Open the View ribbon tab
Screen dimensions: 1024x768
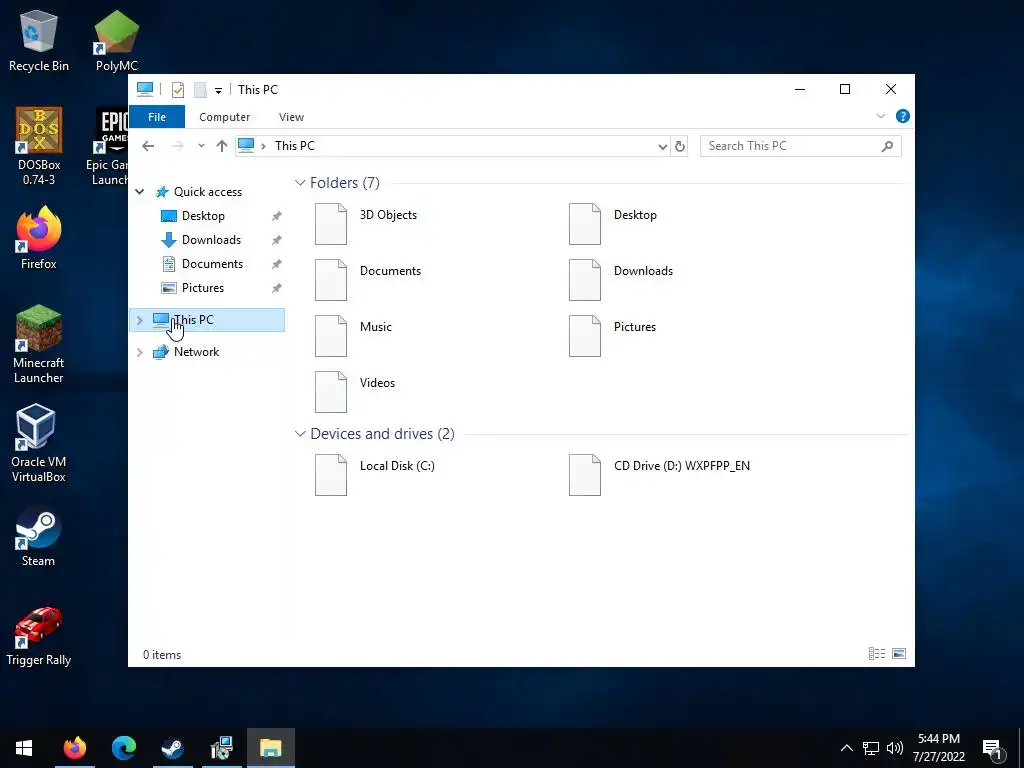coord(291,117)
